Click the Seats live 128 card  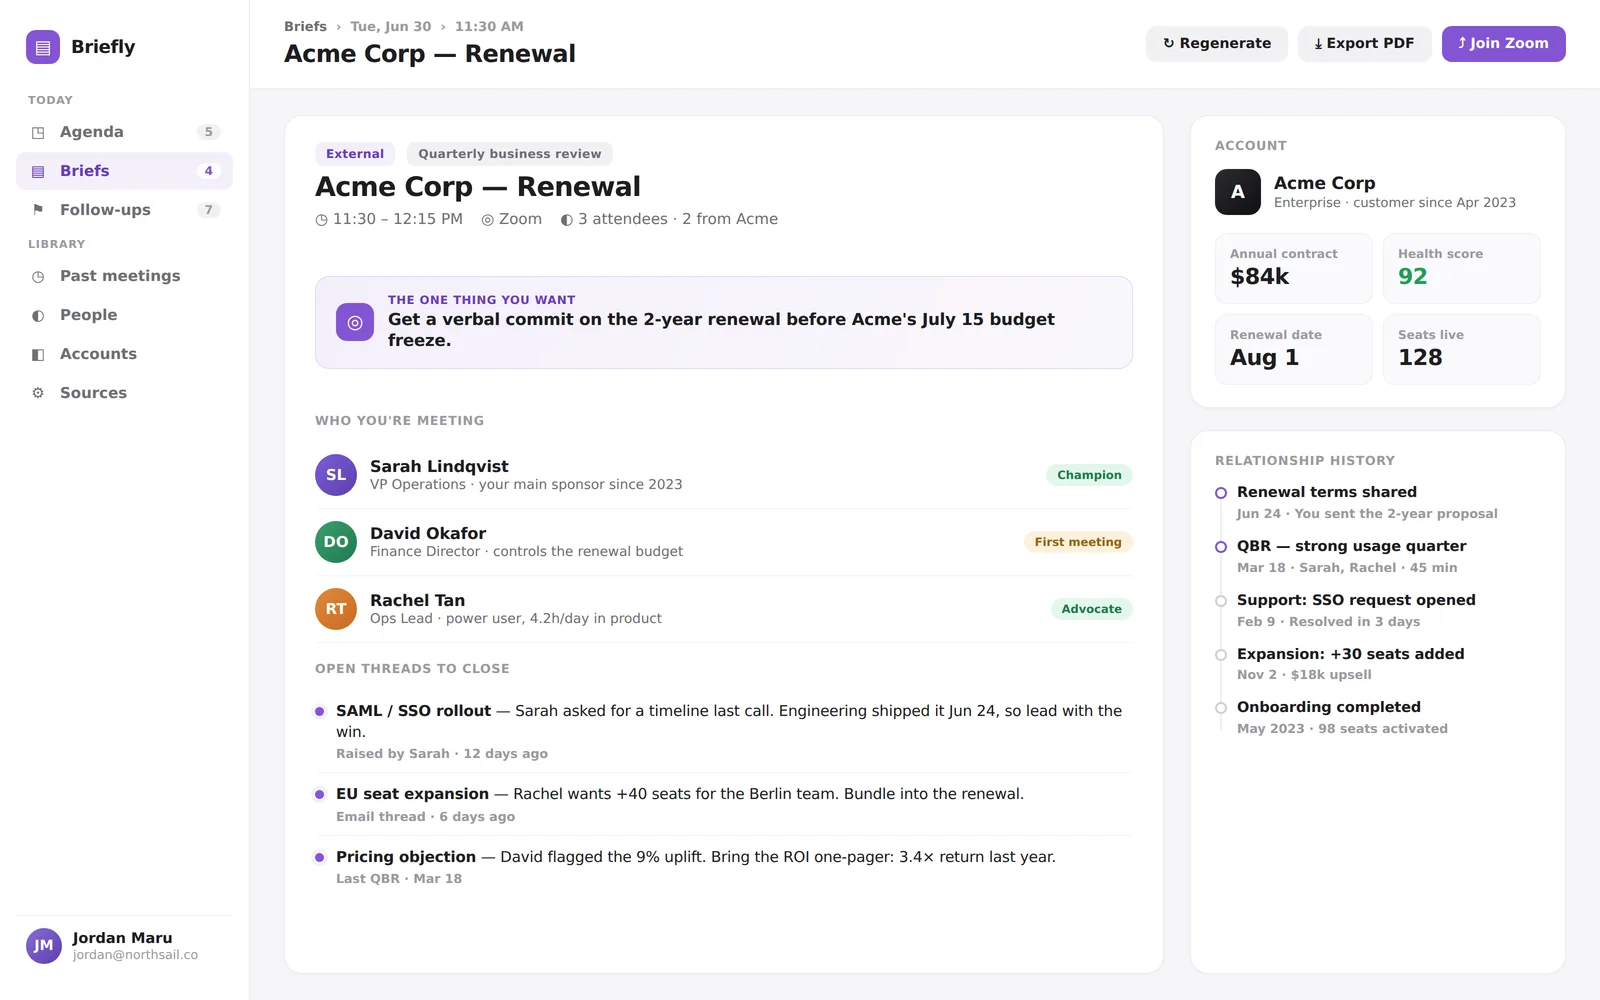pos(1462,350)
